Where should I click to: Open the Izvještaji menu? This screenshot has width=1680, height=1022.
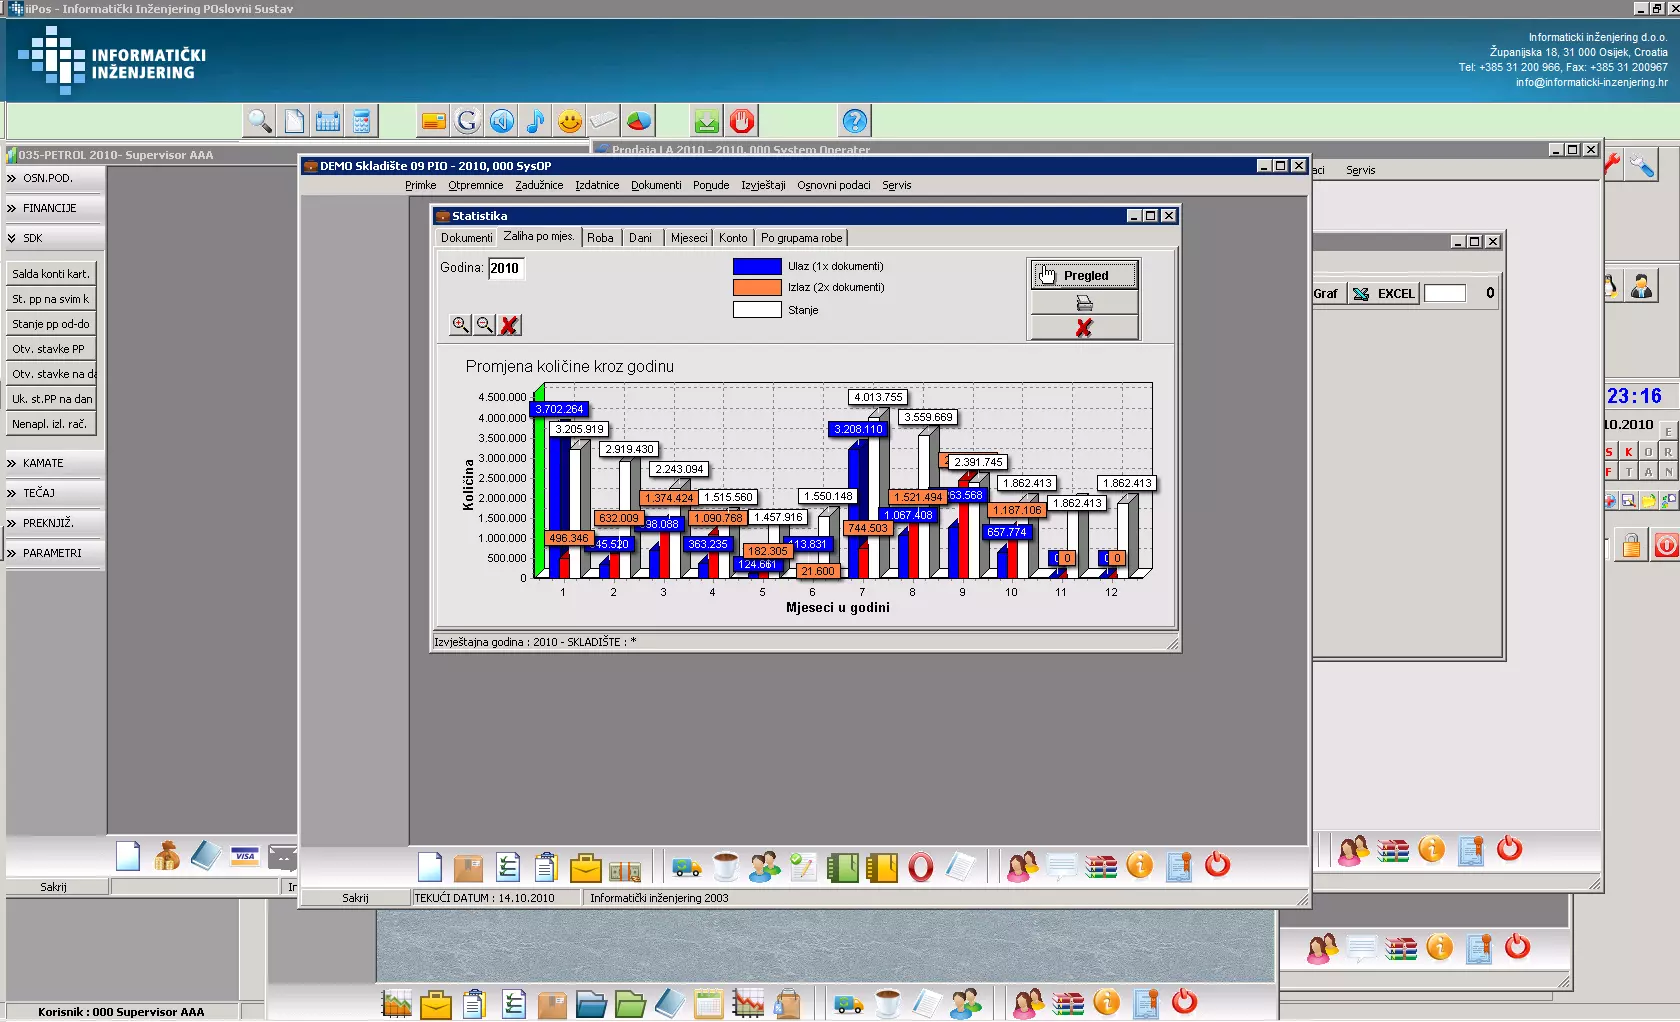click(x=763, y=185)
